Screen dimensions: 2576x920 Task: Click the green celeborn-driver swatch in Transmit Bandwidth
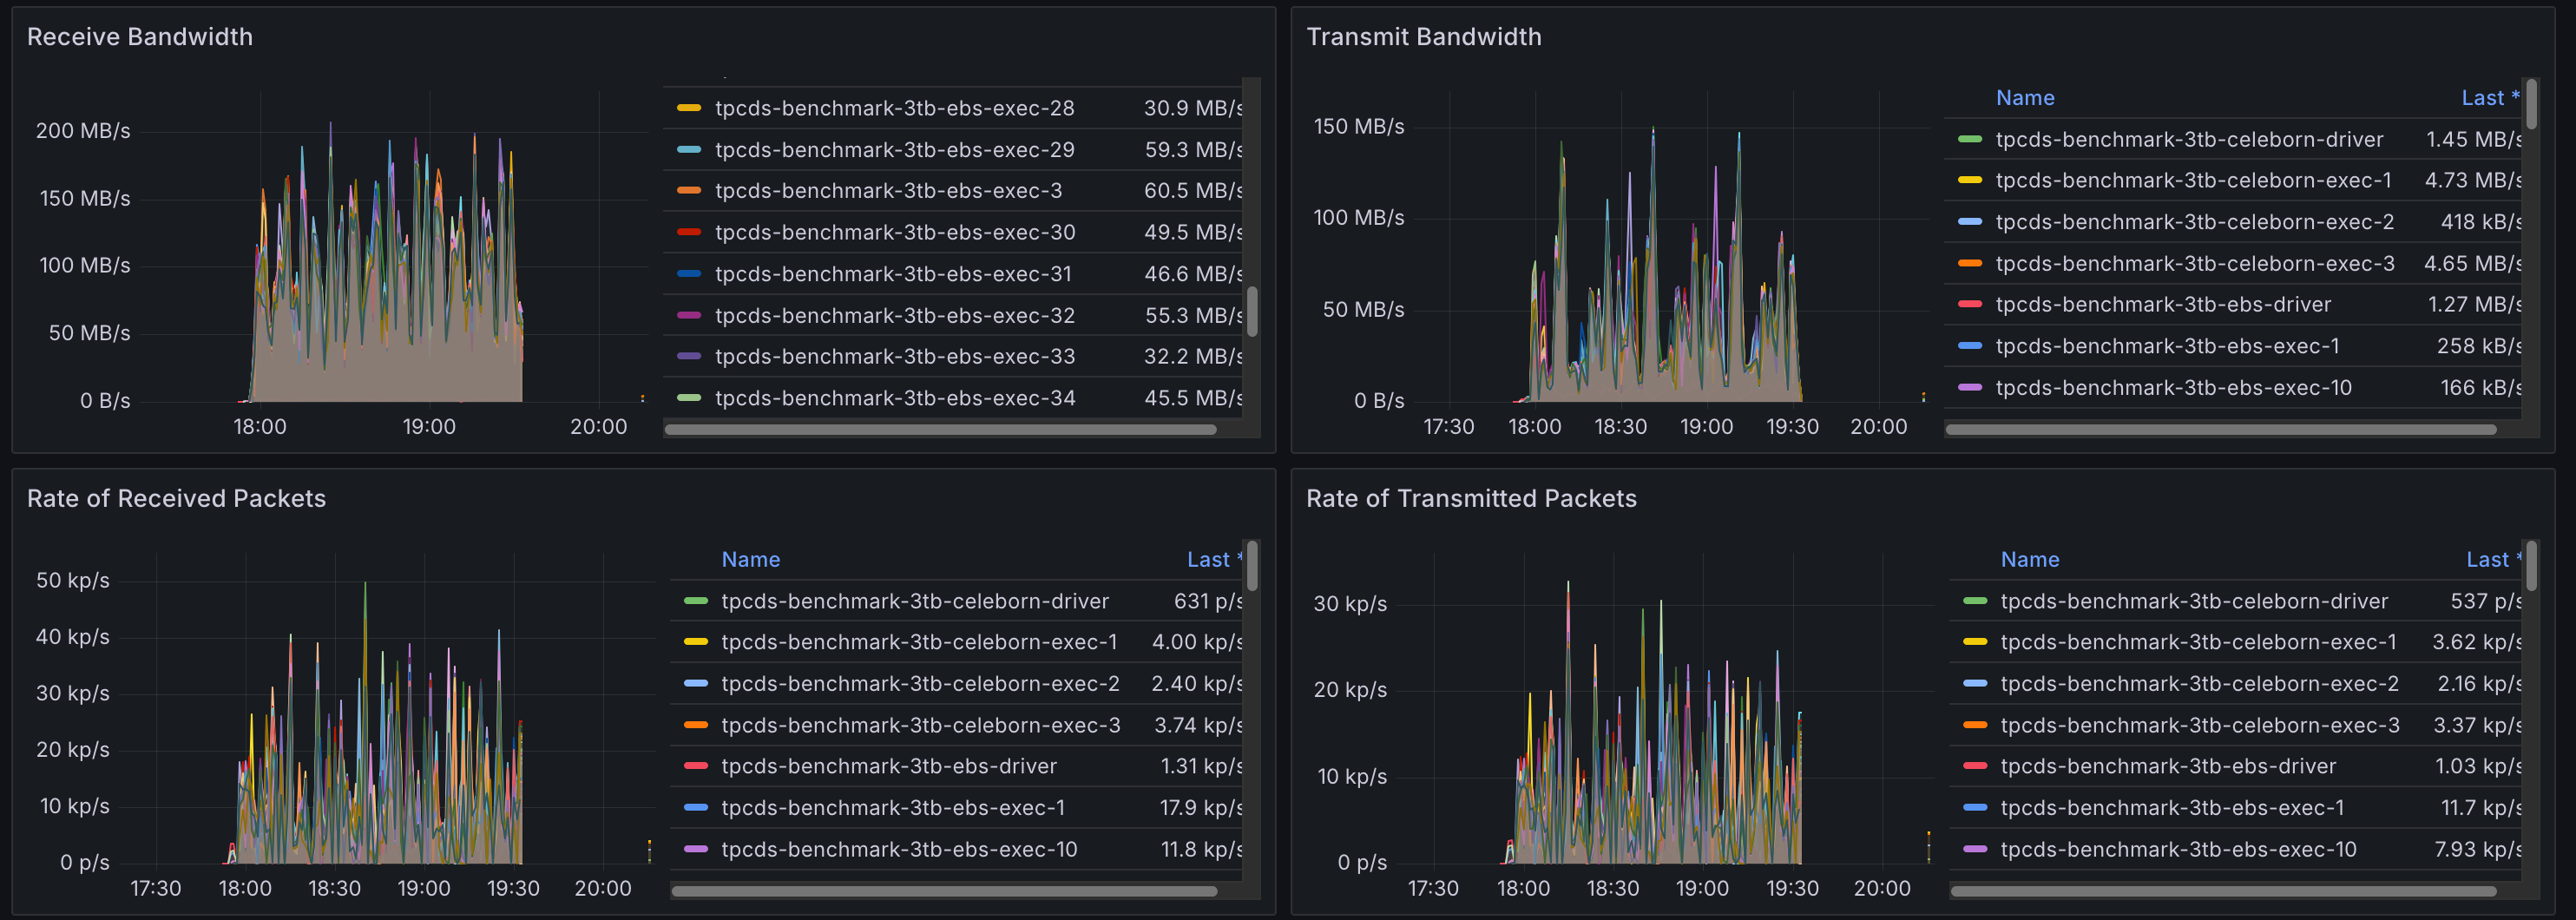(1969, 140)
